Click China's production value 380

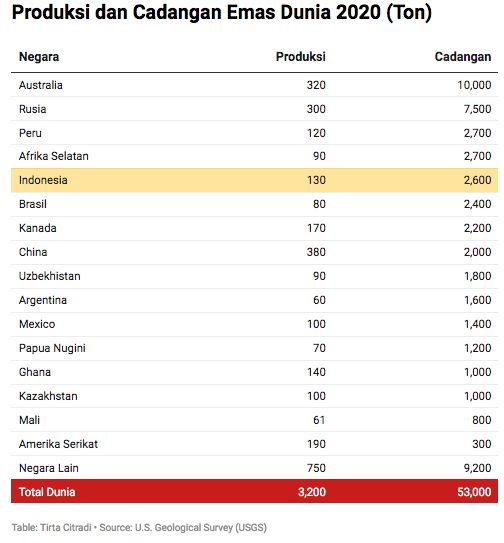coord(316,252)
